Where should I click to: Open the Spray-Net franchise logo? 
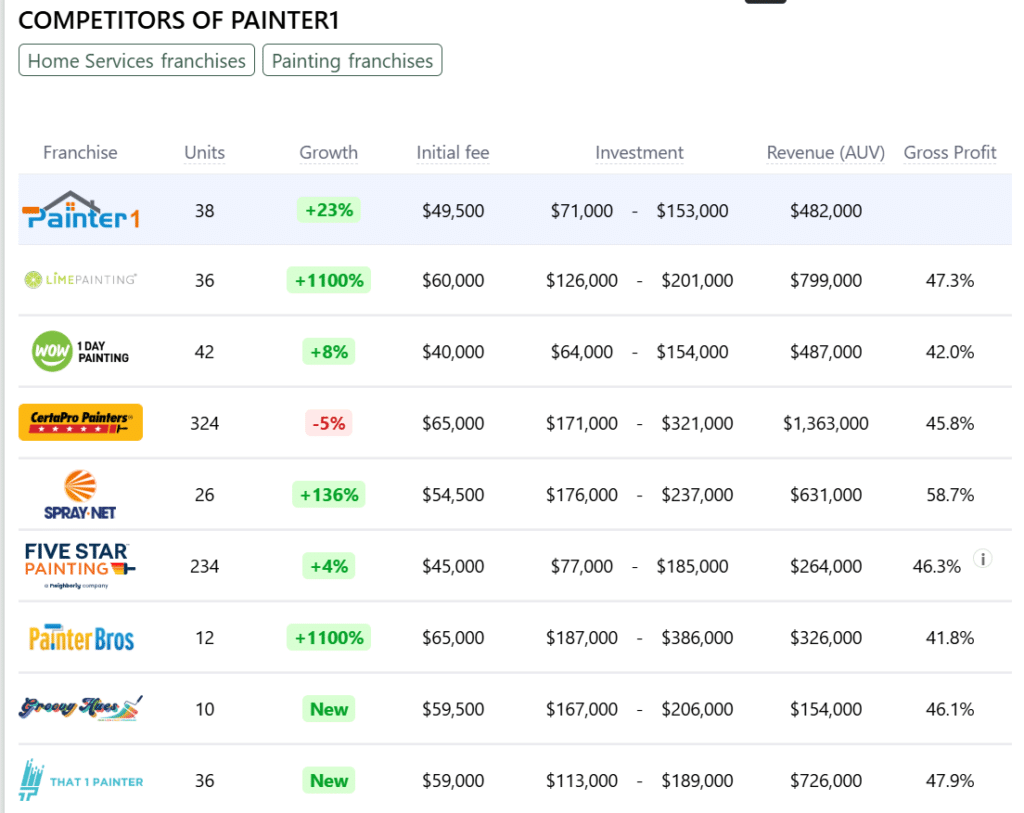click(x=80, y=494)
